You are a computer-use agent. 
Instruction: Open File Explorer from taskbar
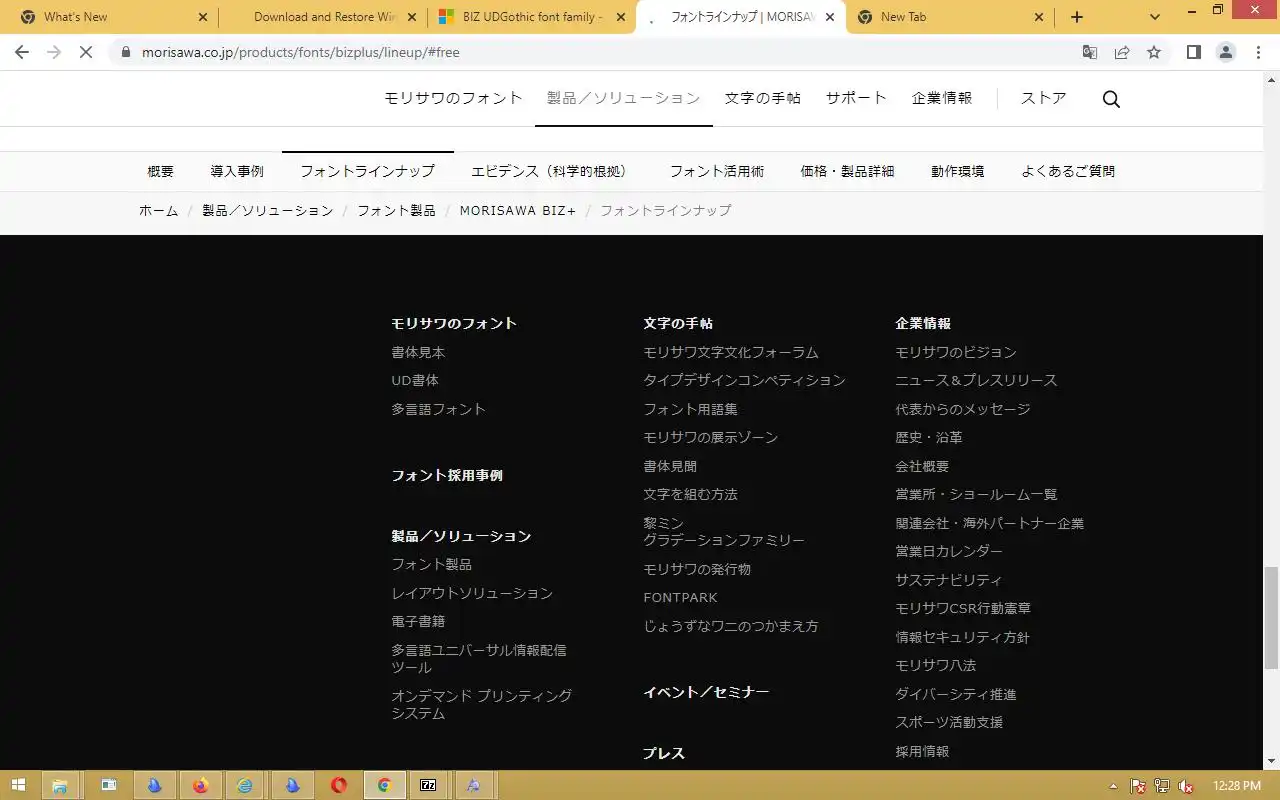[x=59, y=786]
